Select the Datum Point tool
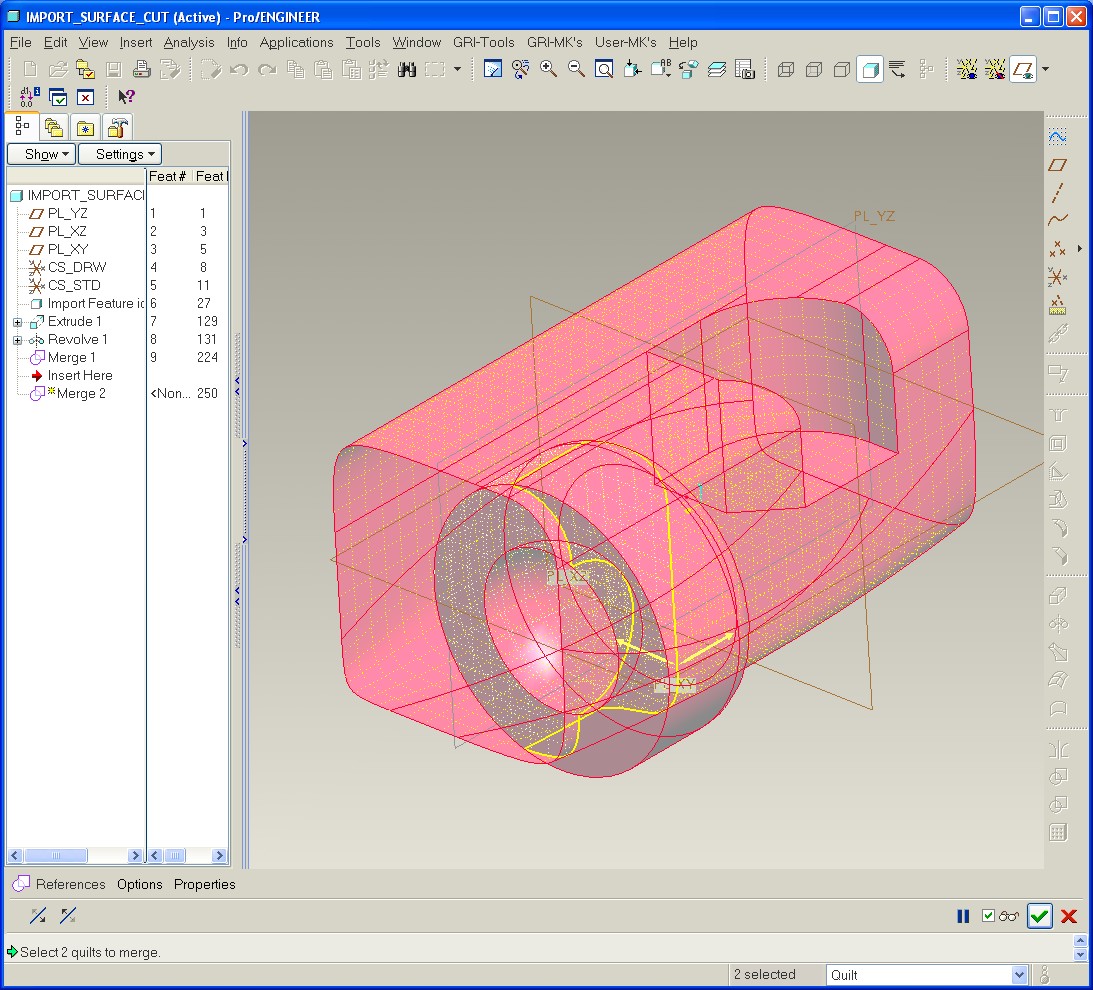The height and width of the screenshot is (990, 1093). point(1057,249)
